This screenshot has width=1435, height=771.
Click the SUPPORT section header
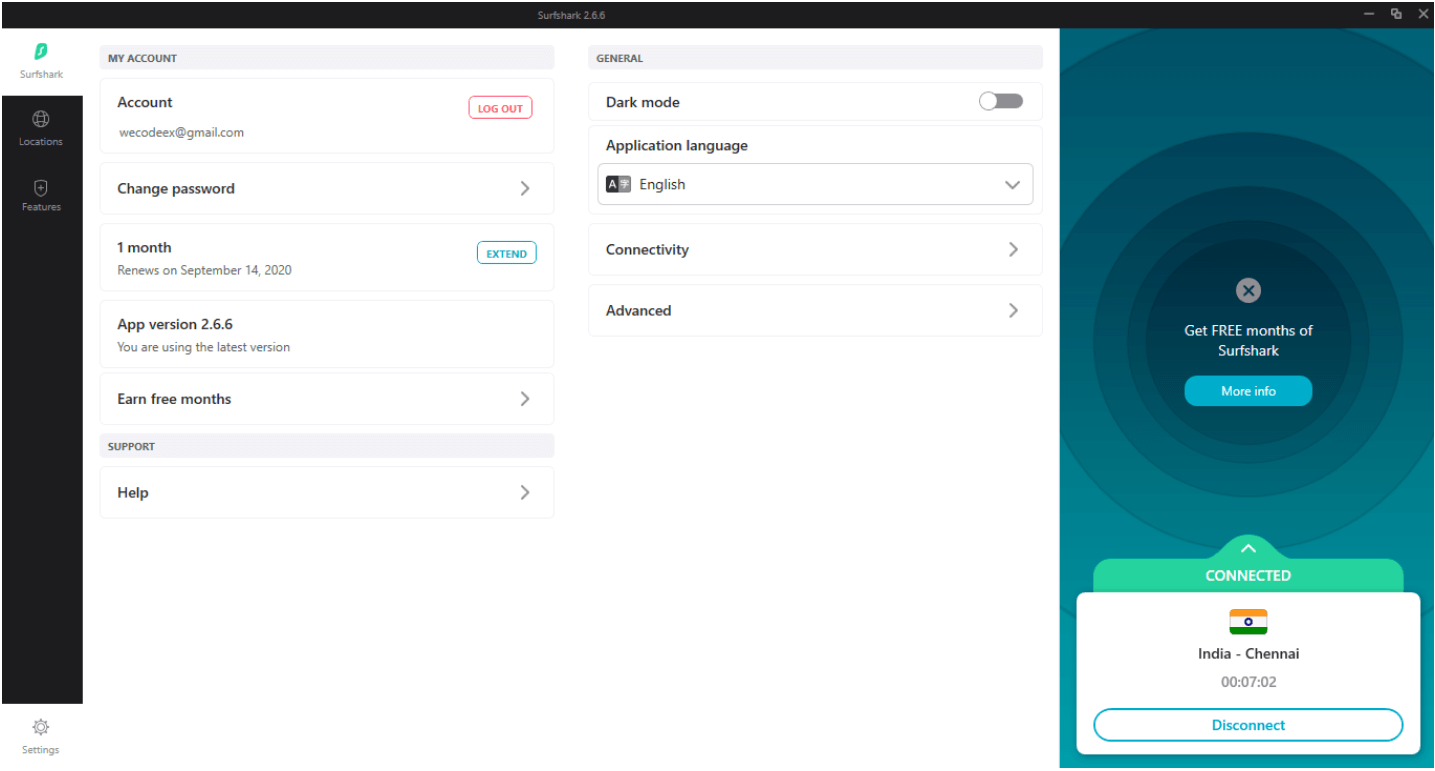pyautogui.click(x=131, y=446)
